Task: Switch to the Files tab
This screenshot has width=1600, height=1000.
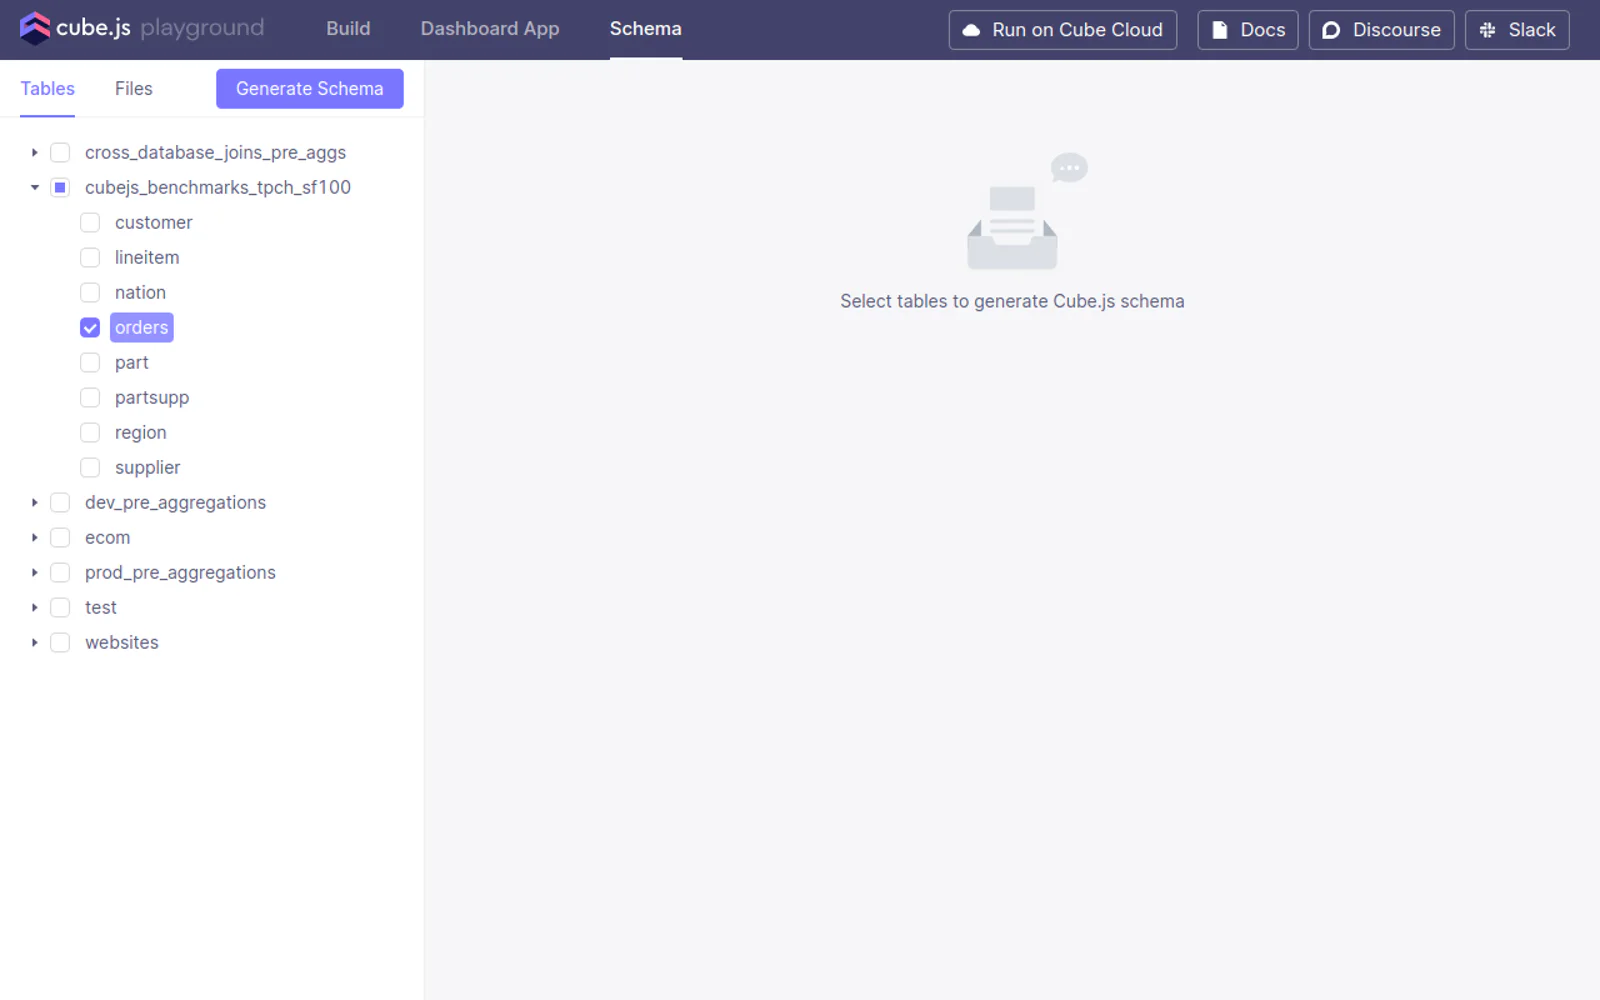Action: pyautogui.click(x=134, y=88)
